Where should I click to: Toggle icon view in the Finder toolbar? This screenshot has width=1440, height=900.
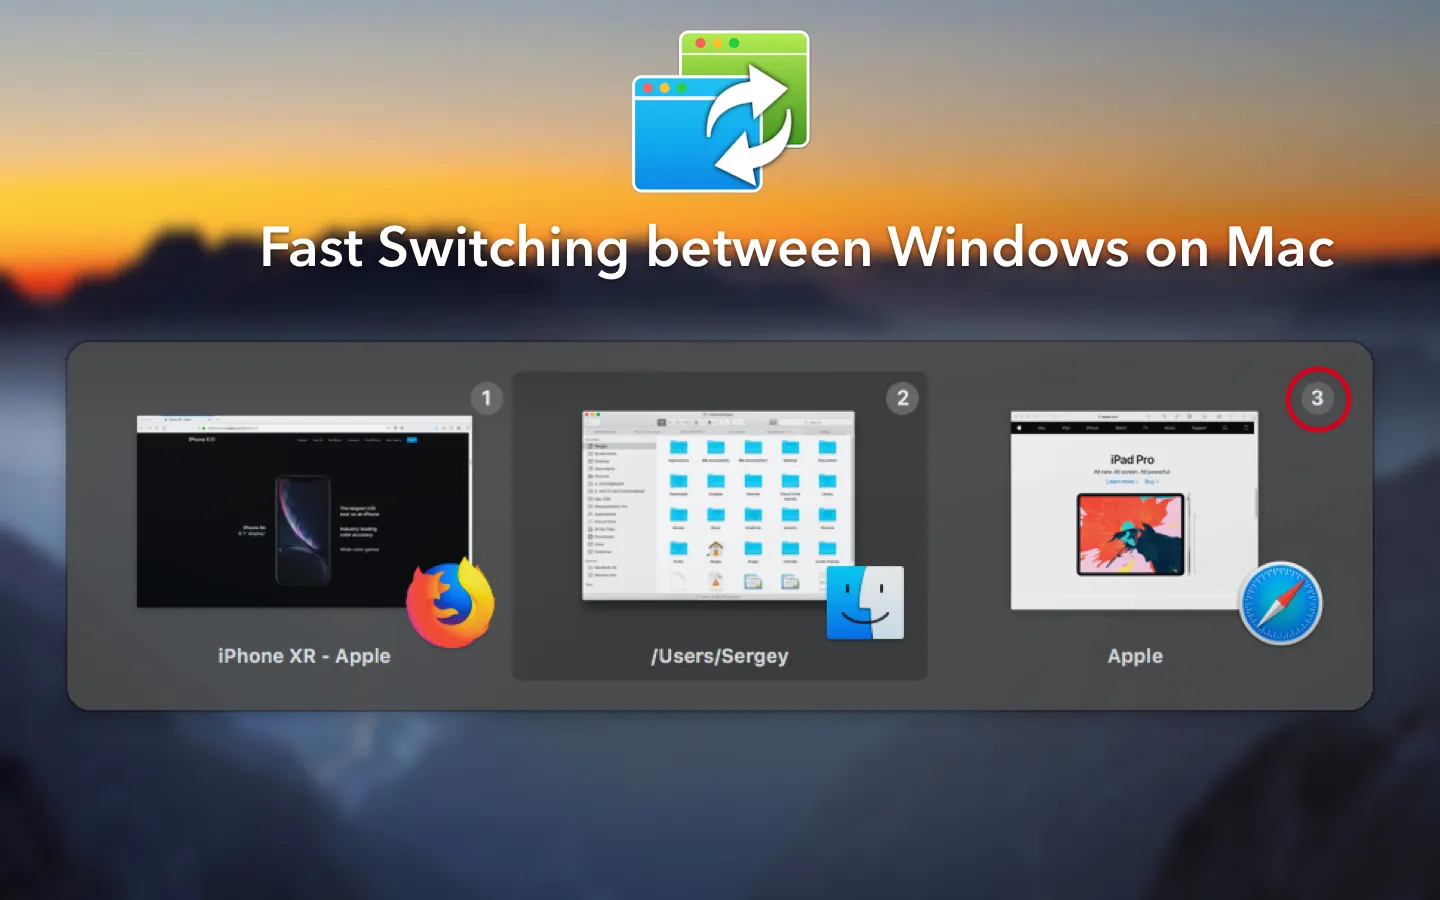661,421
